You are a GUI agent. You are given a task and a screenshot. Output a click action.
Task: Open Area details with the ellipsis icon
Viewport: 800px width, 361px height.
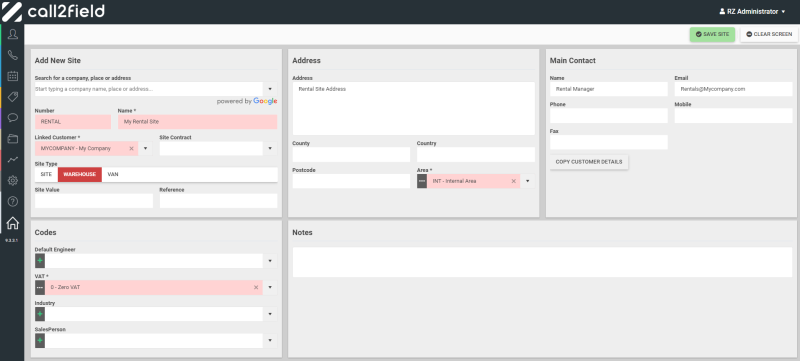[422, 181]
